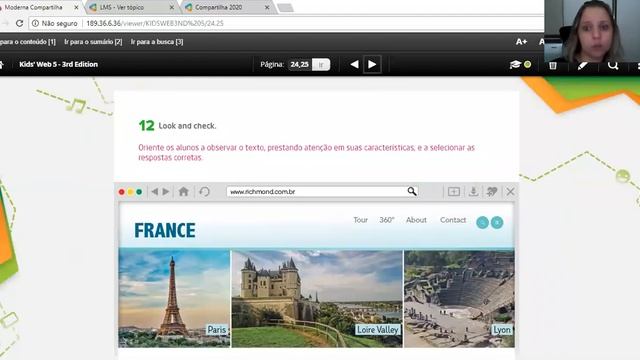Click the Look and check instruction text
Viewport: 640px width, 360px height.
coord(187,126)
